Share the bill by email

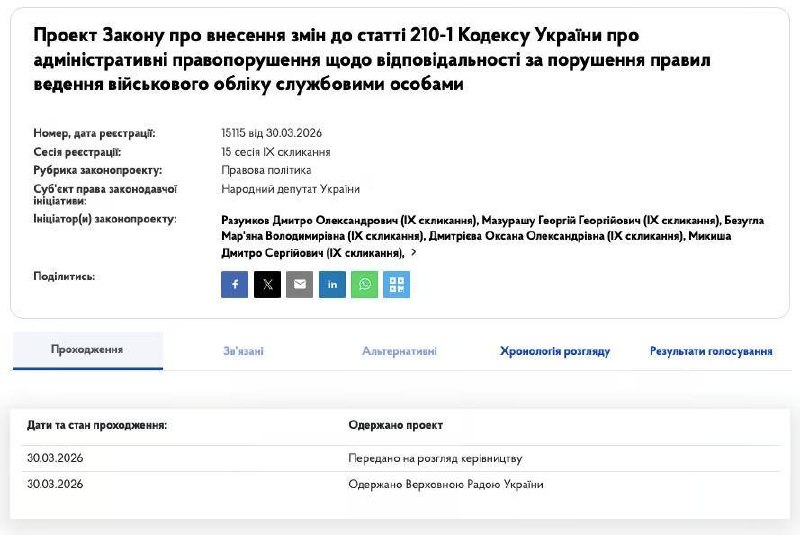click(x=299, y=284)
